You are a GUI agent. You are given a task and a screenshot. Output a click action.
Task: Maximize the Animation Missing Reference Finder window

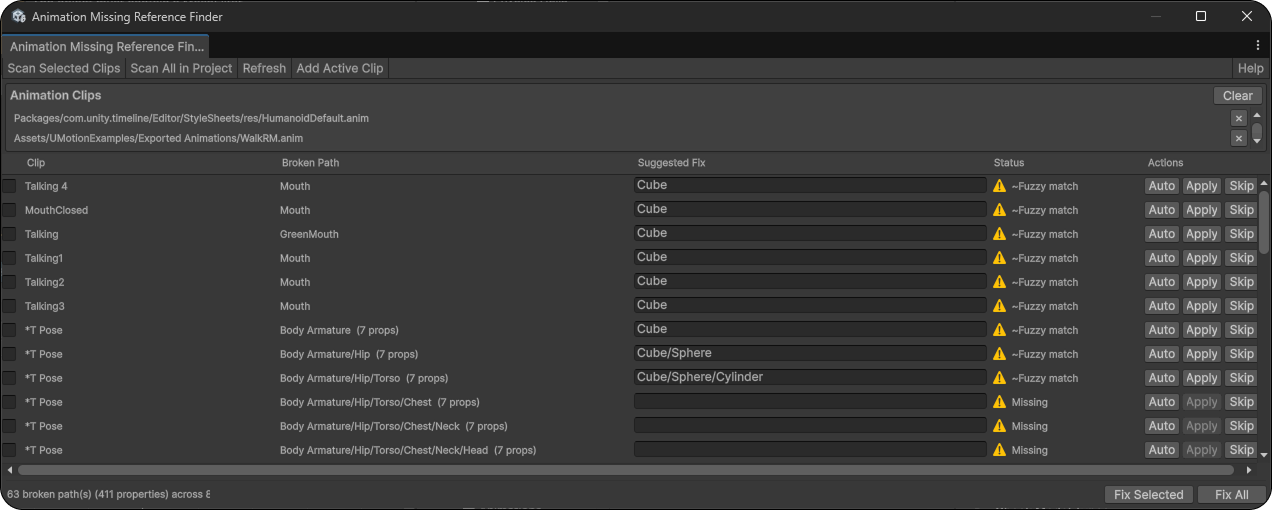click(1201, 17)
